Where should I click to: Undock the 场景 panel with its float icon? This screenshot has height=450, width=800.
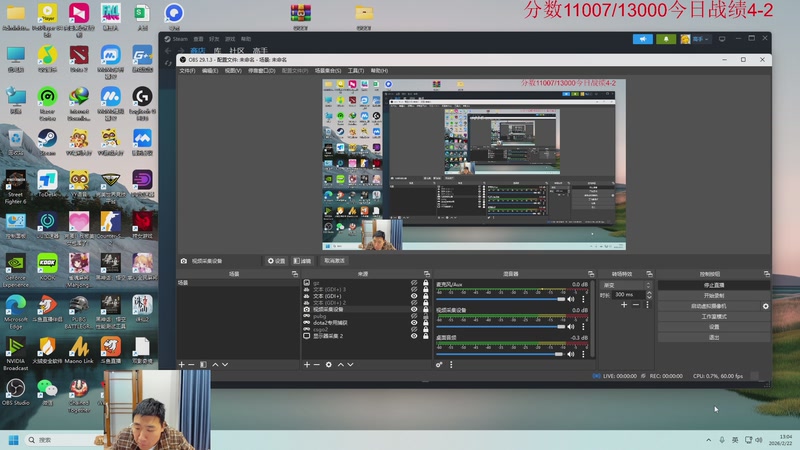coord(294,274)
